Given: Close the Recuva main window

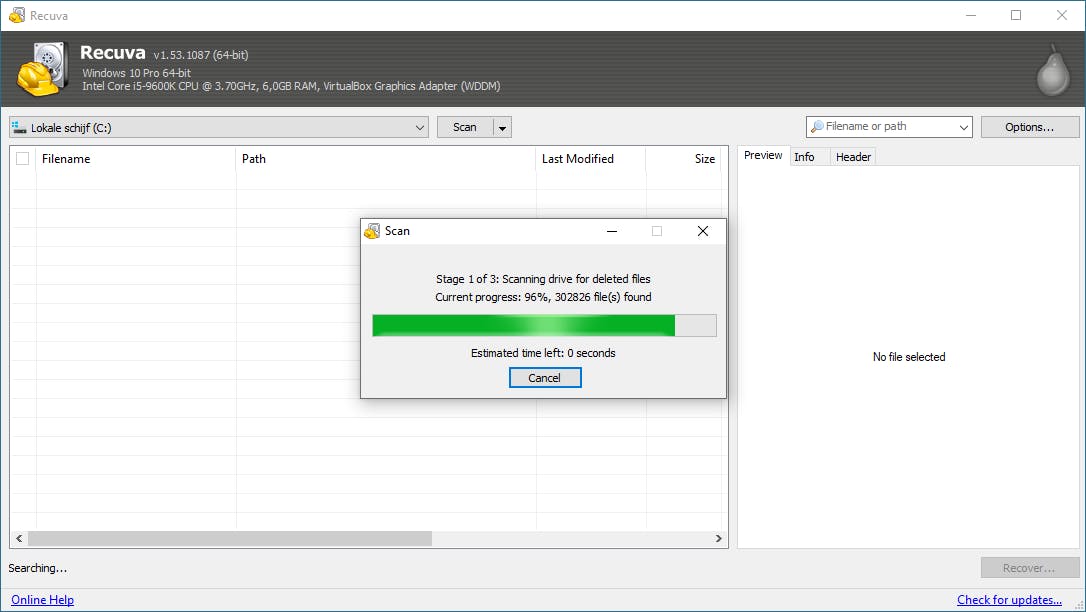Looking at the screenshot, I should (1062, 15).
